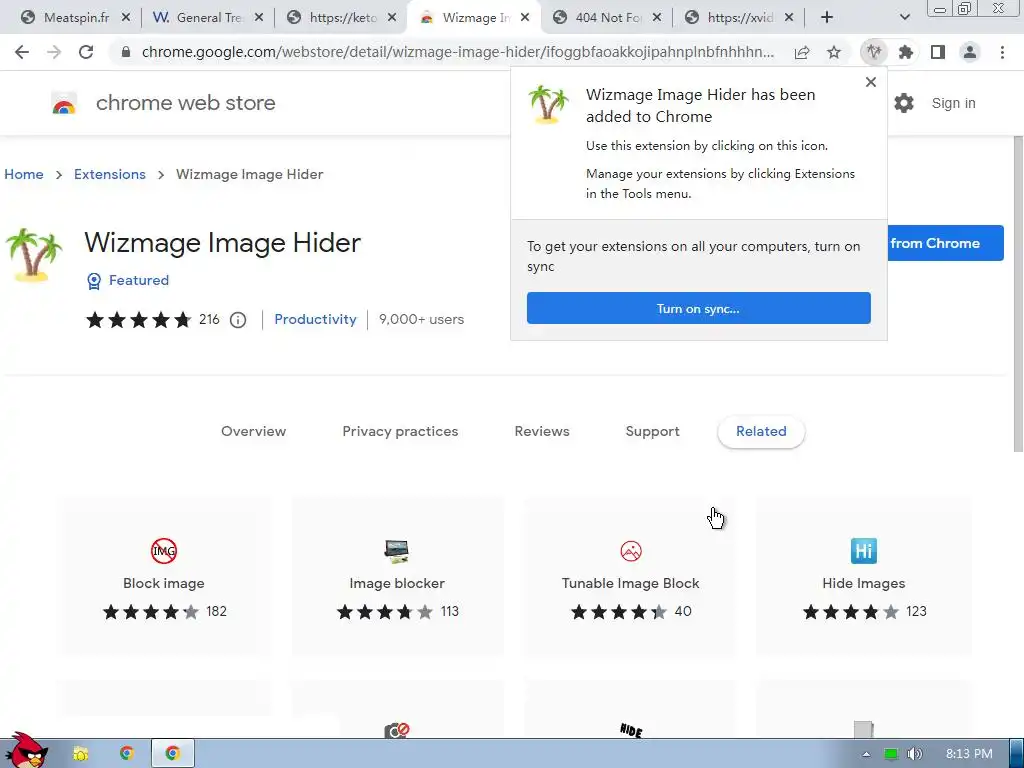Click the Chrome Web Store rainbow logo
Screen dimensions: 1024x768
(x=64, y=103)
